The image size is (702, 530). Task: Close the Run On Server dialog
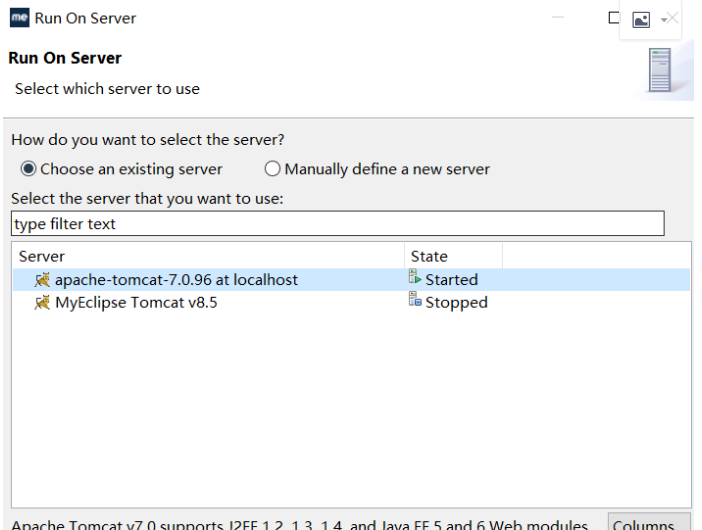click(672, 18)
